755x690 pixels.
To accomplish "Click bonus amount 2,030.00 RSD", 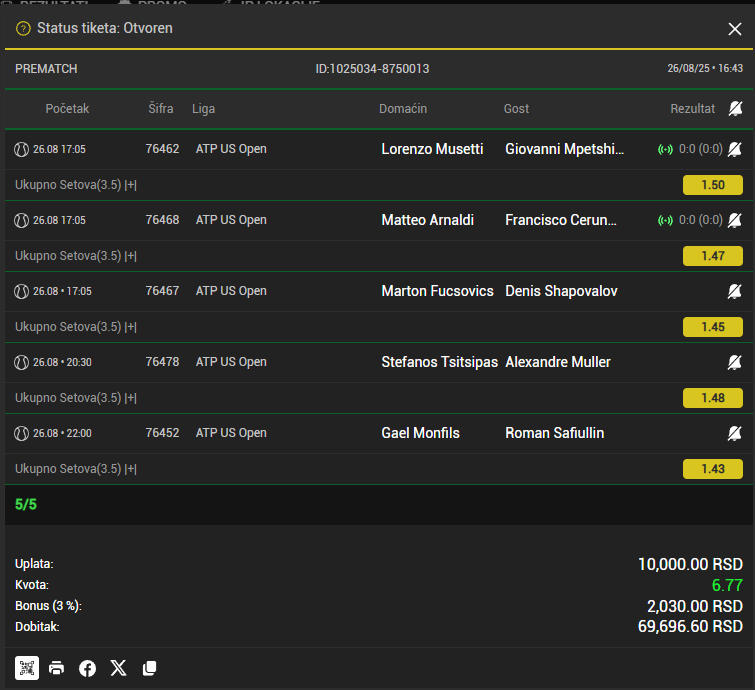I will pyautogui.click(x=695, y=606).
